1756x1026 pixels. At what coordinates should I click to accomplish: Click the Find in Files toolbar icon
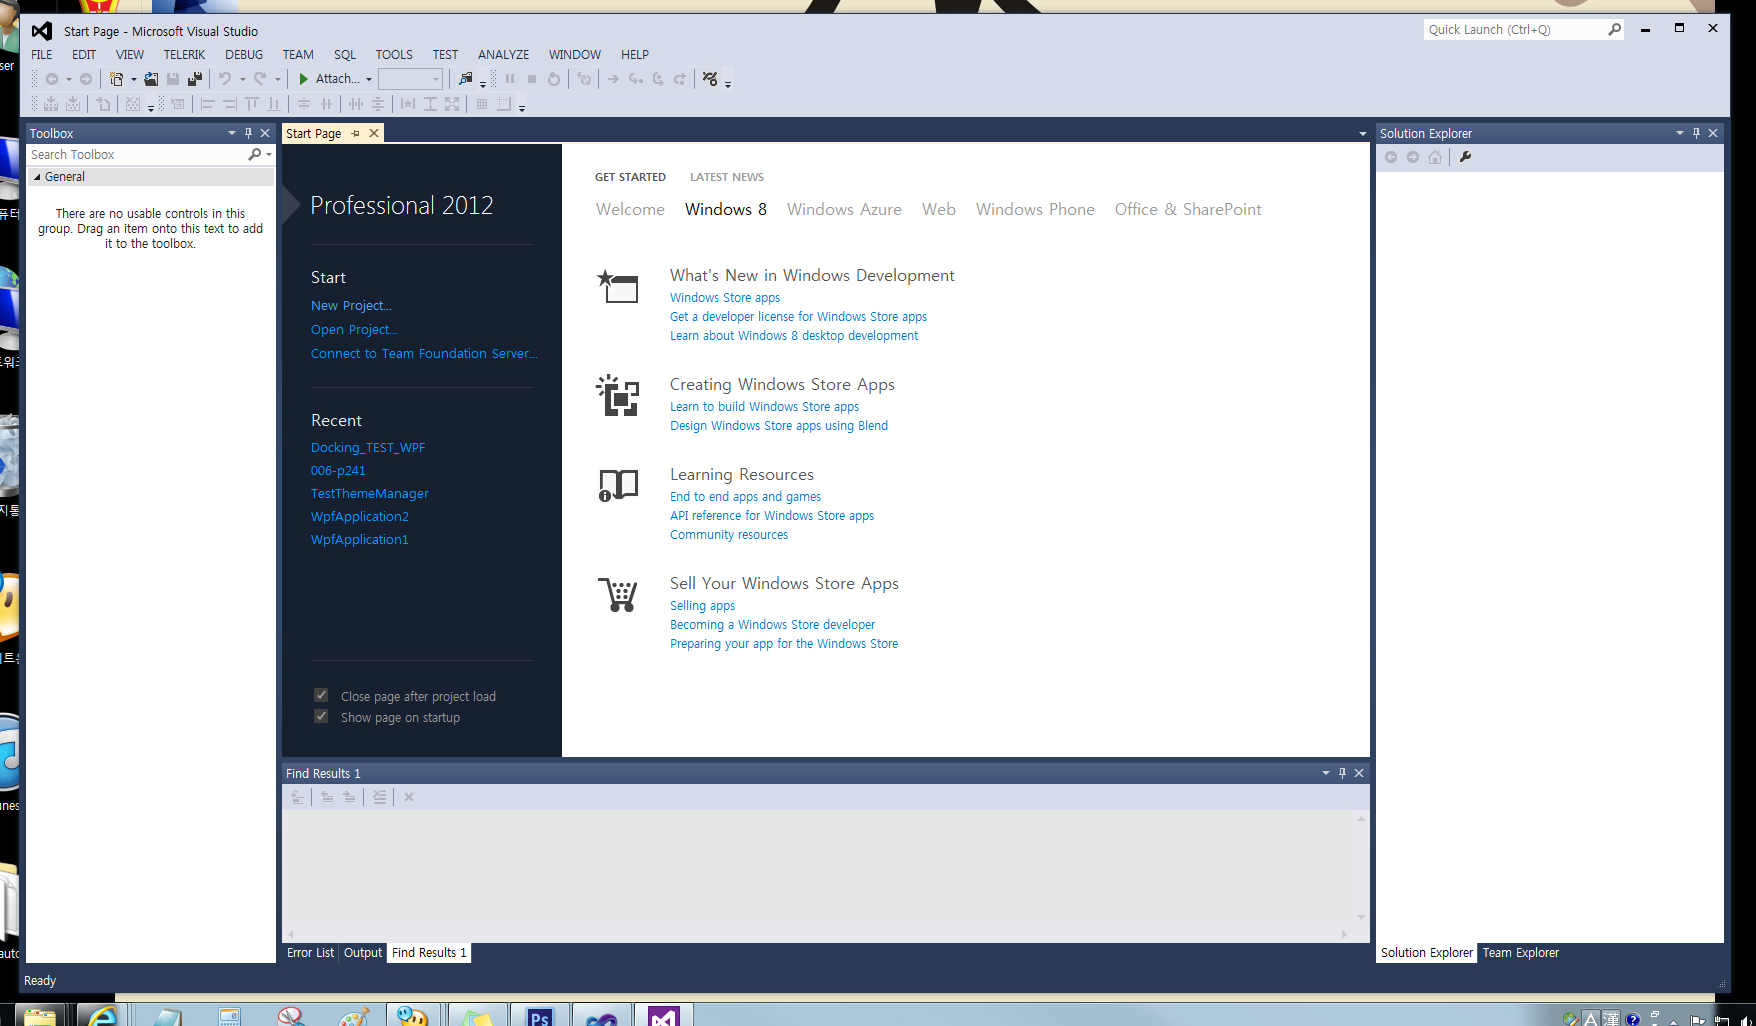[x=465, y=79]
